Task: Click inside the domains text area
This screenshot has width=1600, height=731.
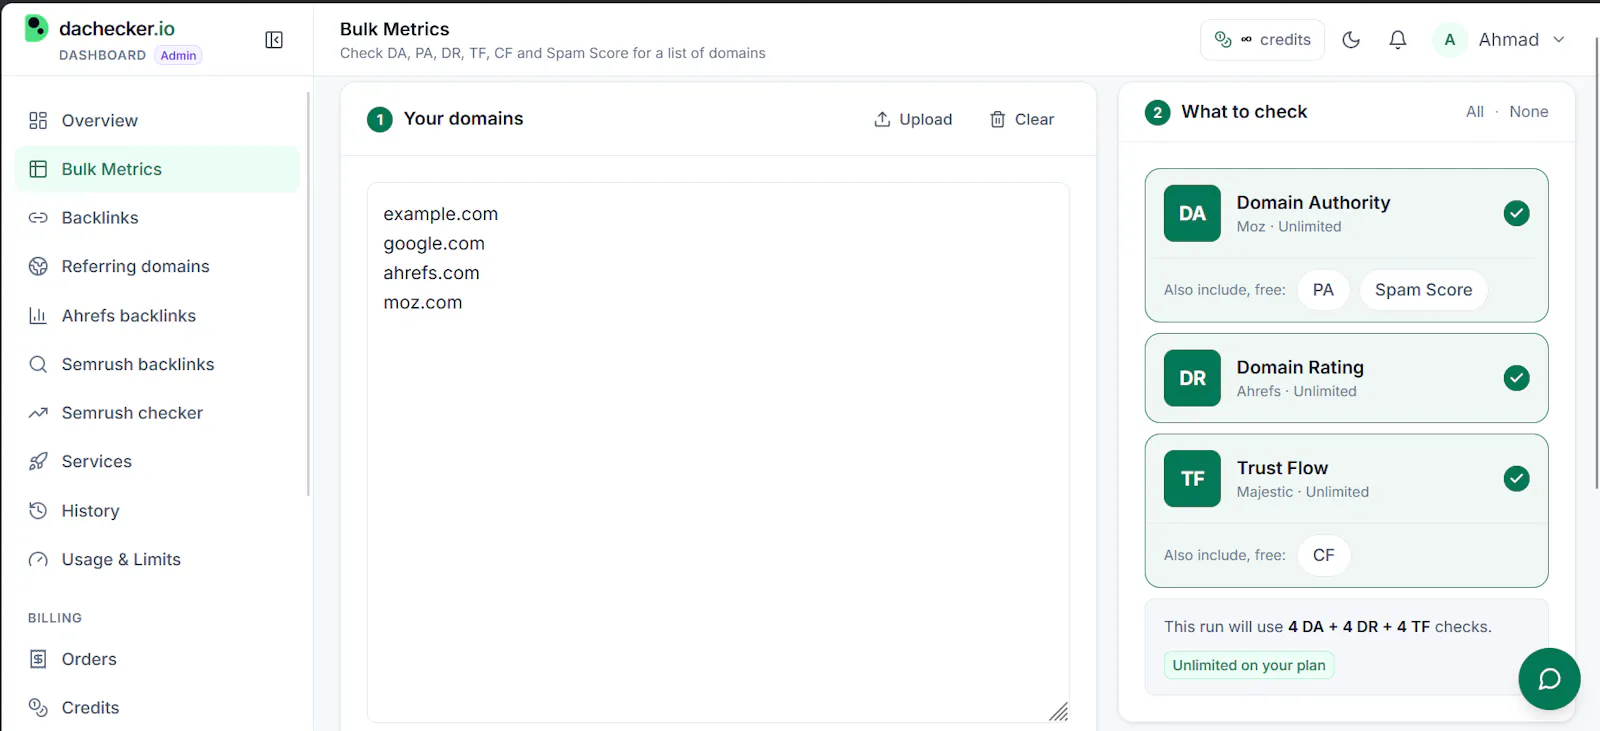Action: point(718,452)
